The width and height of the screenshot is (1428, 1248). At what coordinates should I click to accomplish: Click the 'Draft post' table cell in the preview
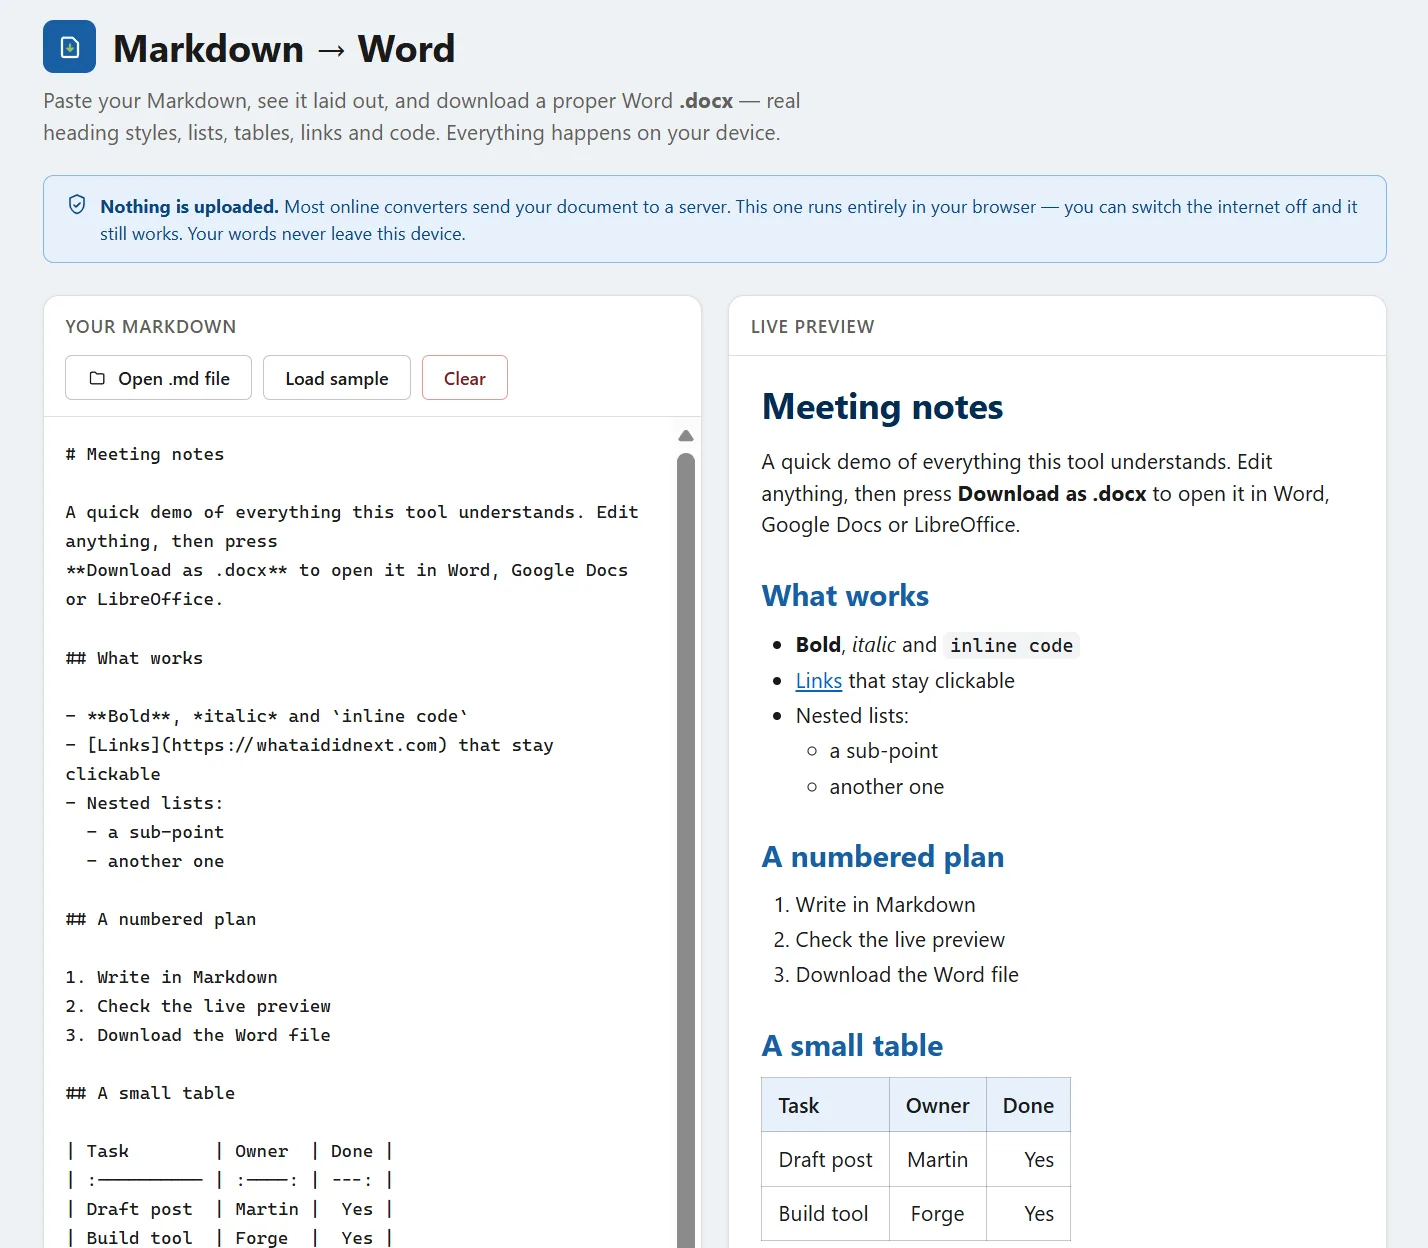[825, 1159]
